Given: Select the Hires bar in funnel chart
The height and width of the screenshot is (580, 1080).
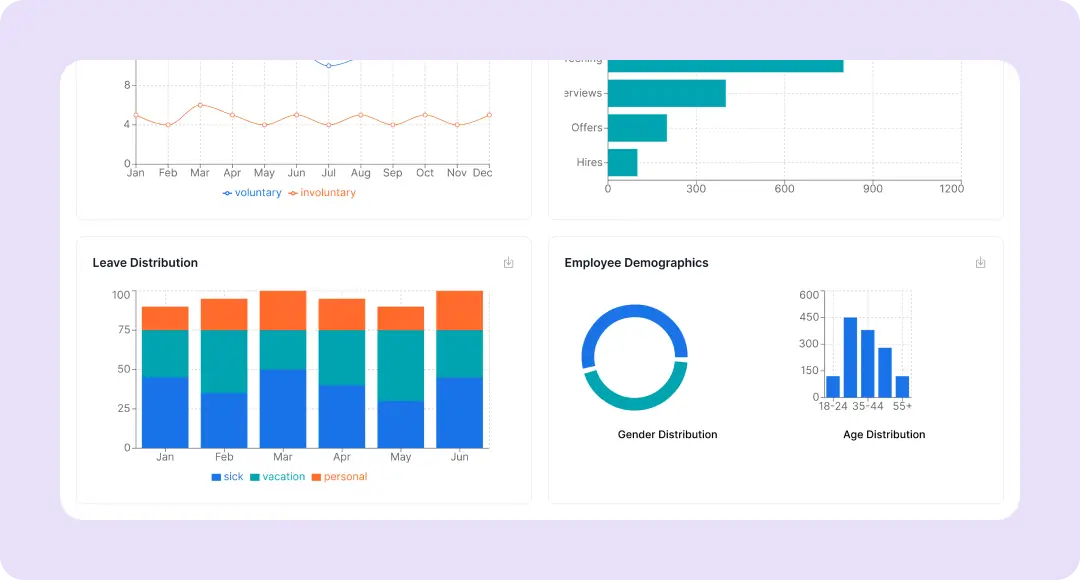Looking at the screenshot, I should point(622,162).
